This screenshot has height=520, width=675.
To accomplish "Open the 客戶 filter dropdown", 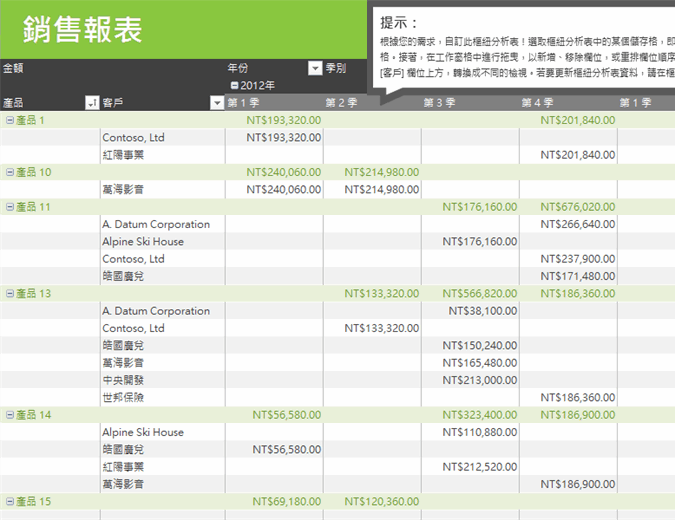I will click(x=217, y=103).
